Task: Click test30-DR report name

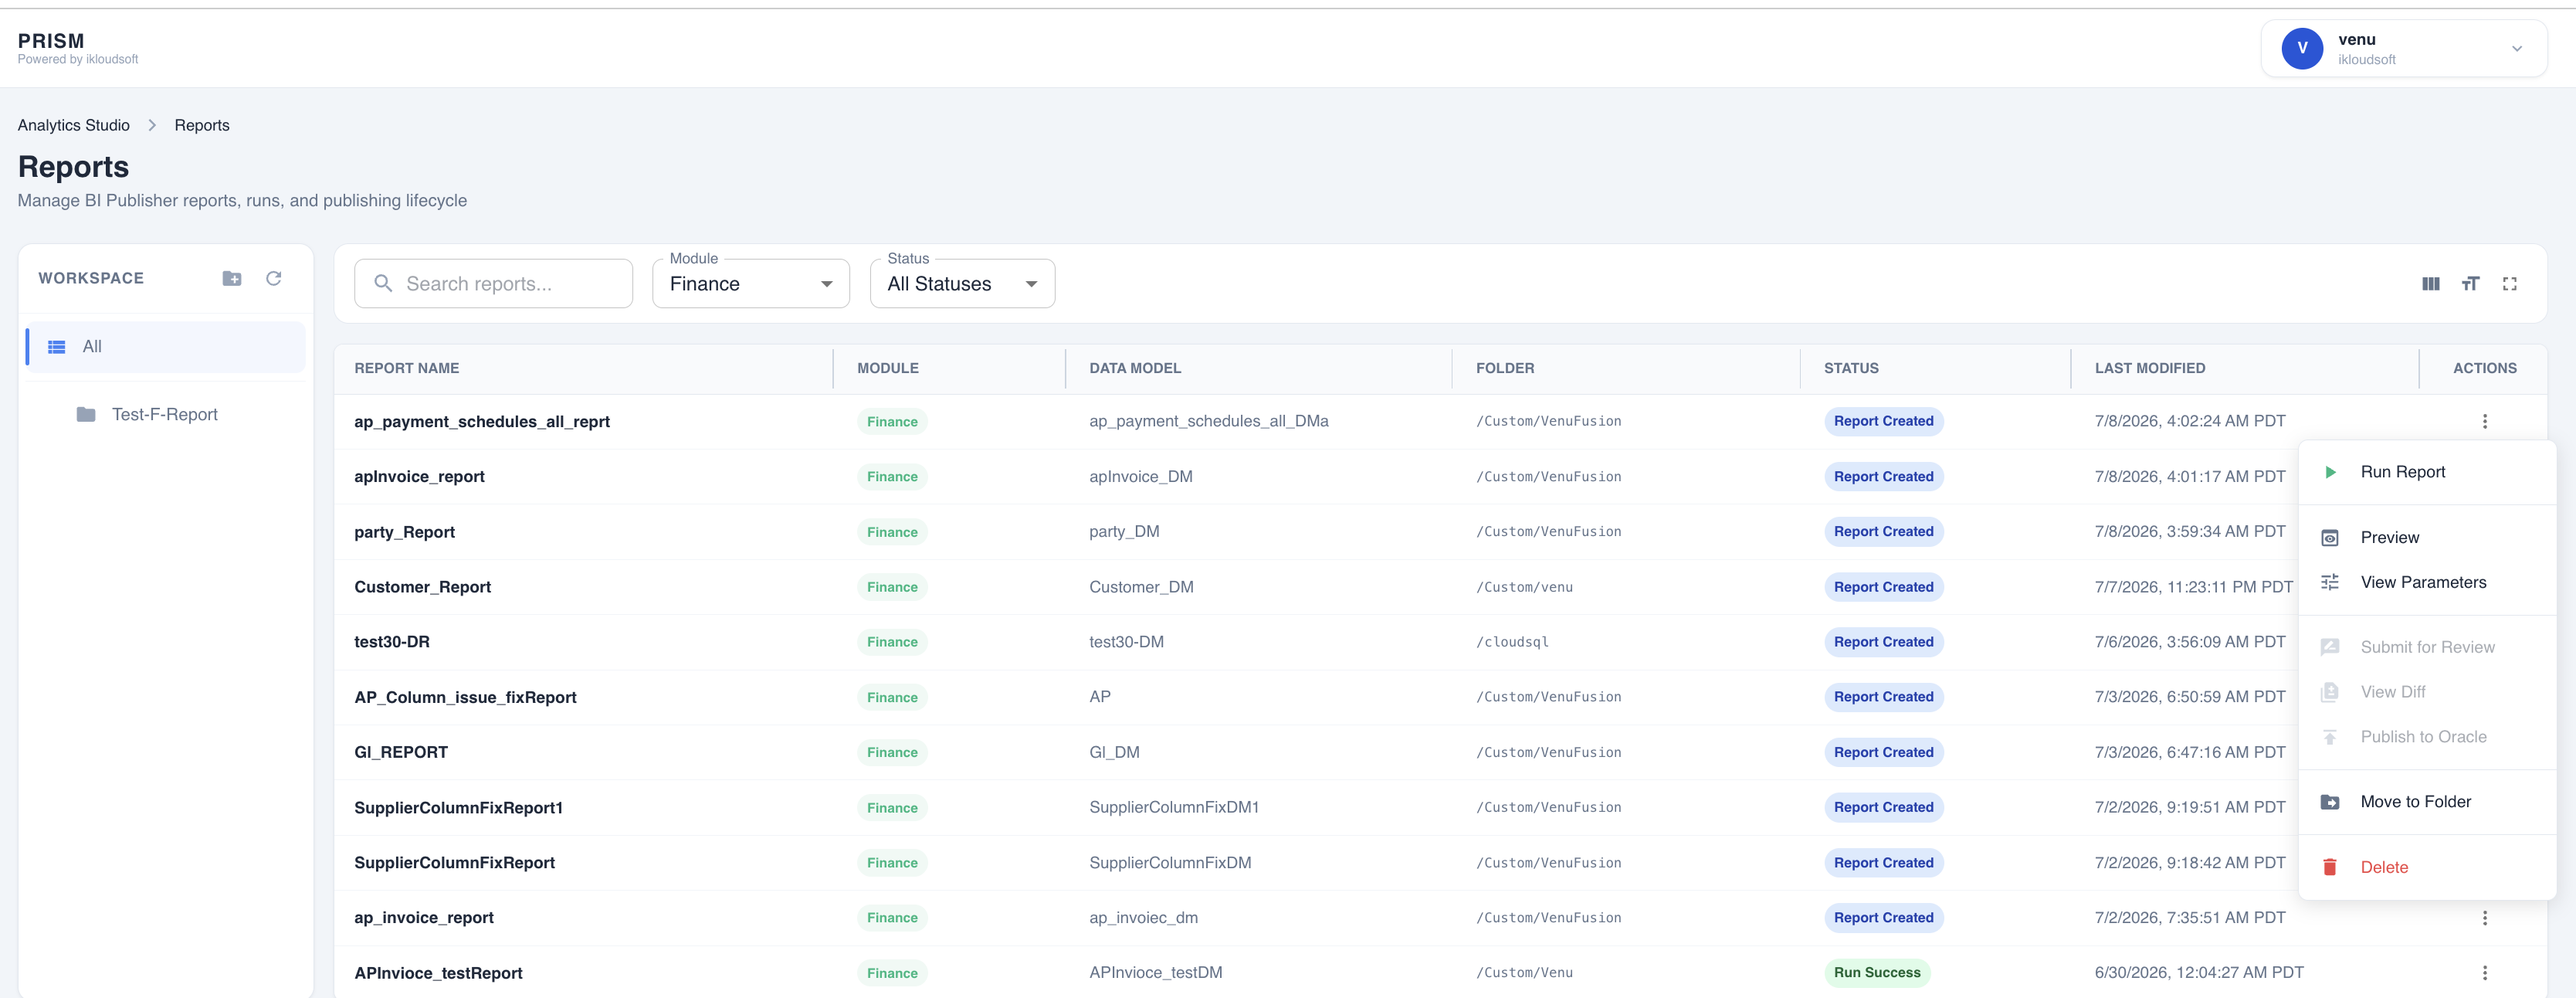Action: [392, 642]
